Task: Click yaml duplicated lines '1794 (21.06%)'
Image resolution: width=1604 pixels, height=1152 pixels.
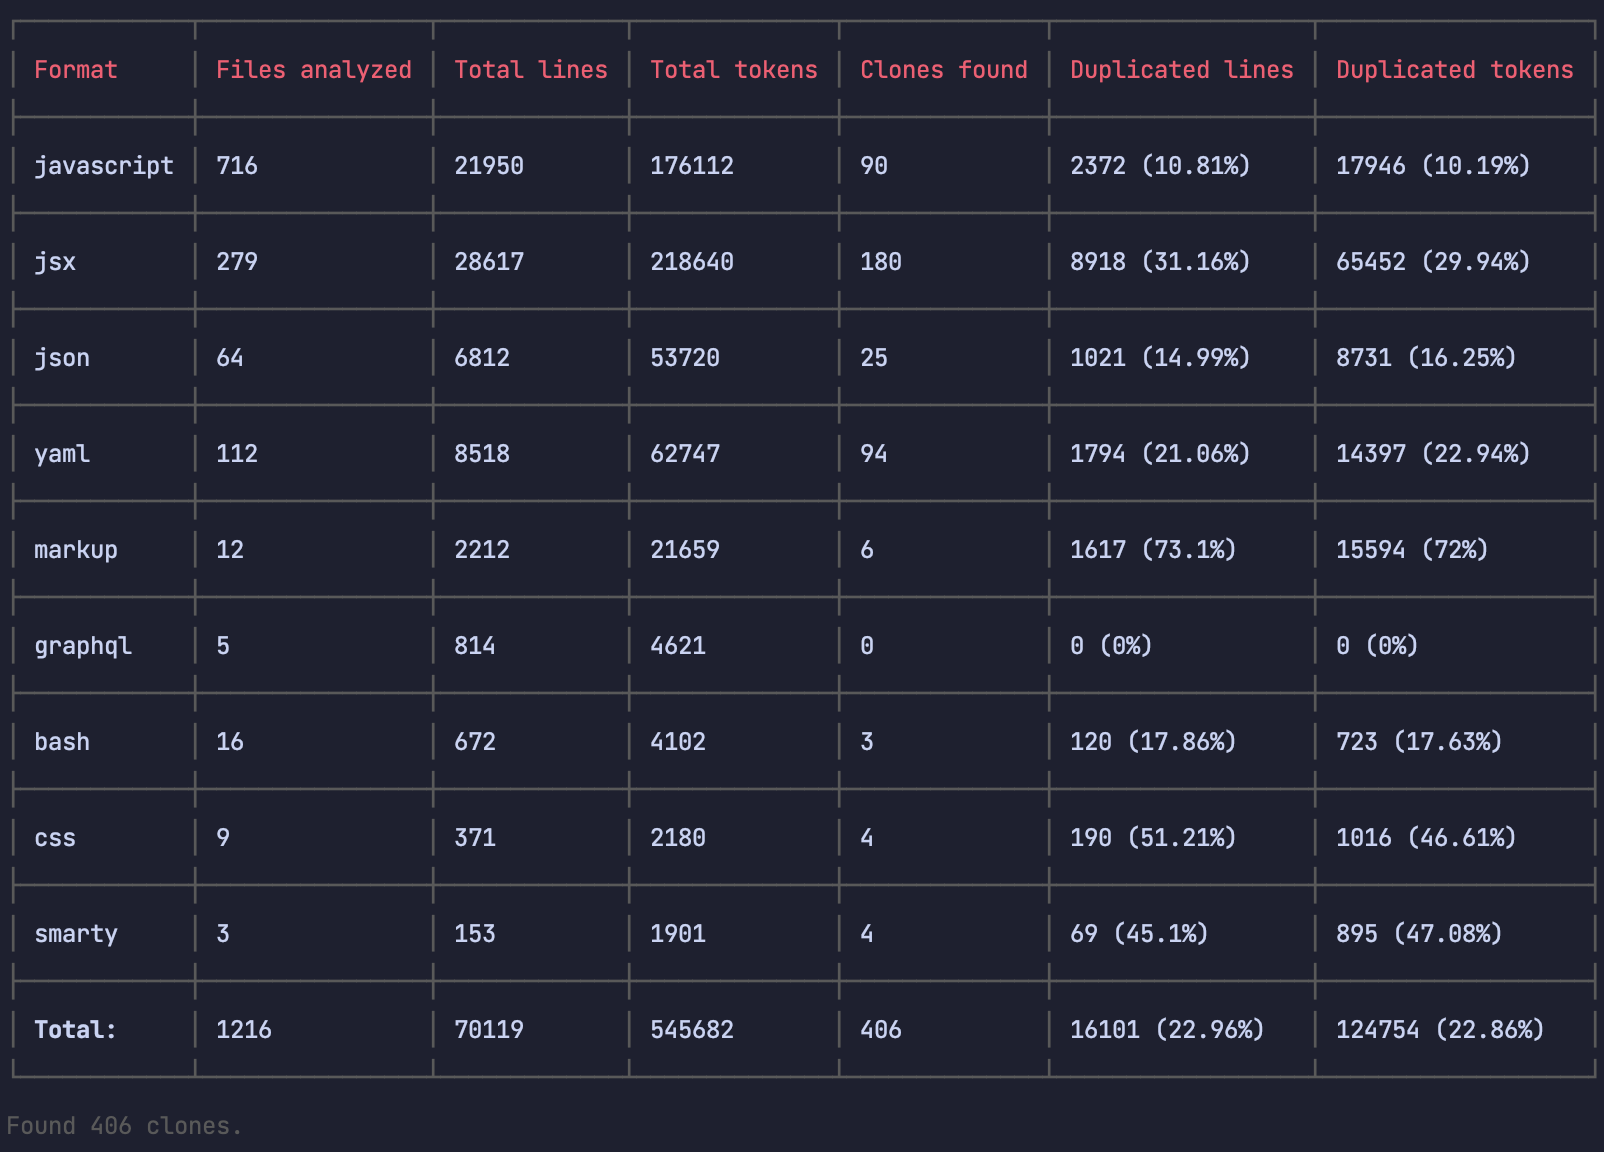Action: [x=1161, y=454]
